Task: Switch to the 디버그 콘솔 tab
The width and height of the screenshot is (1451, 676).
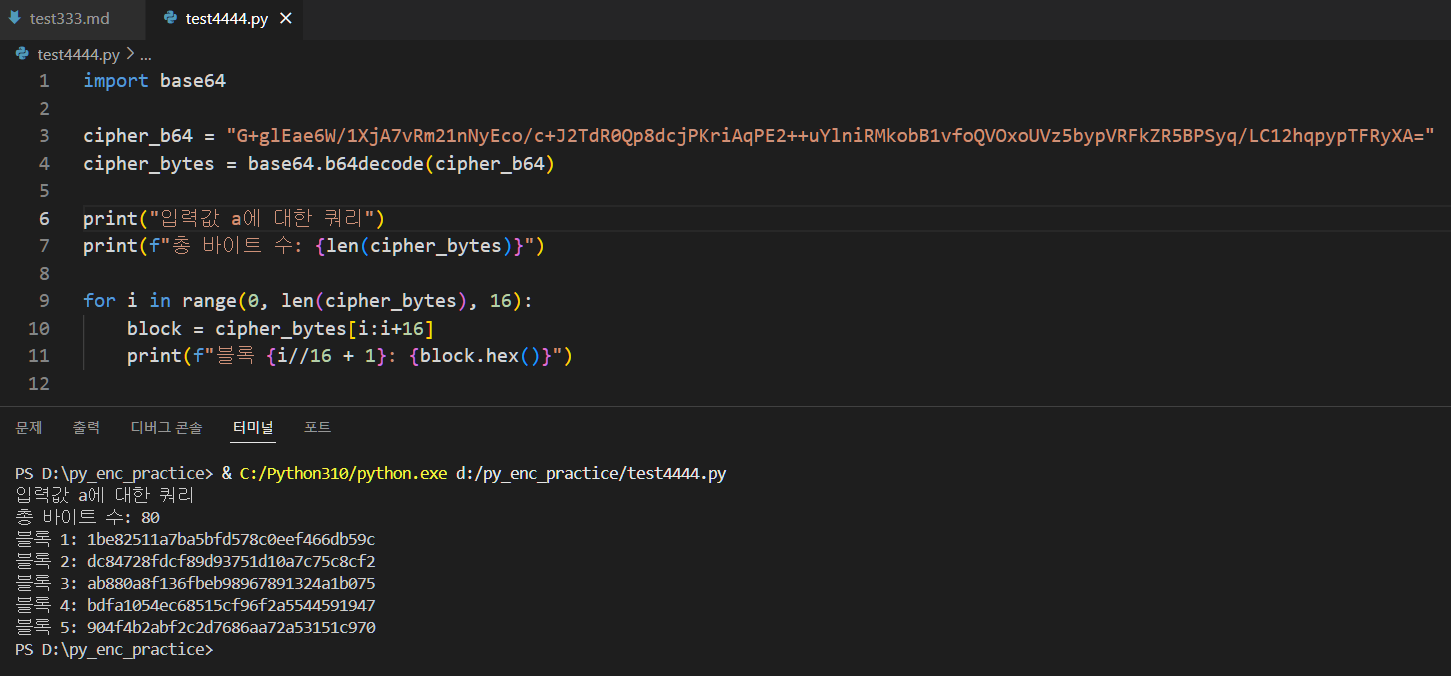Action: point(166,427)
